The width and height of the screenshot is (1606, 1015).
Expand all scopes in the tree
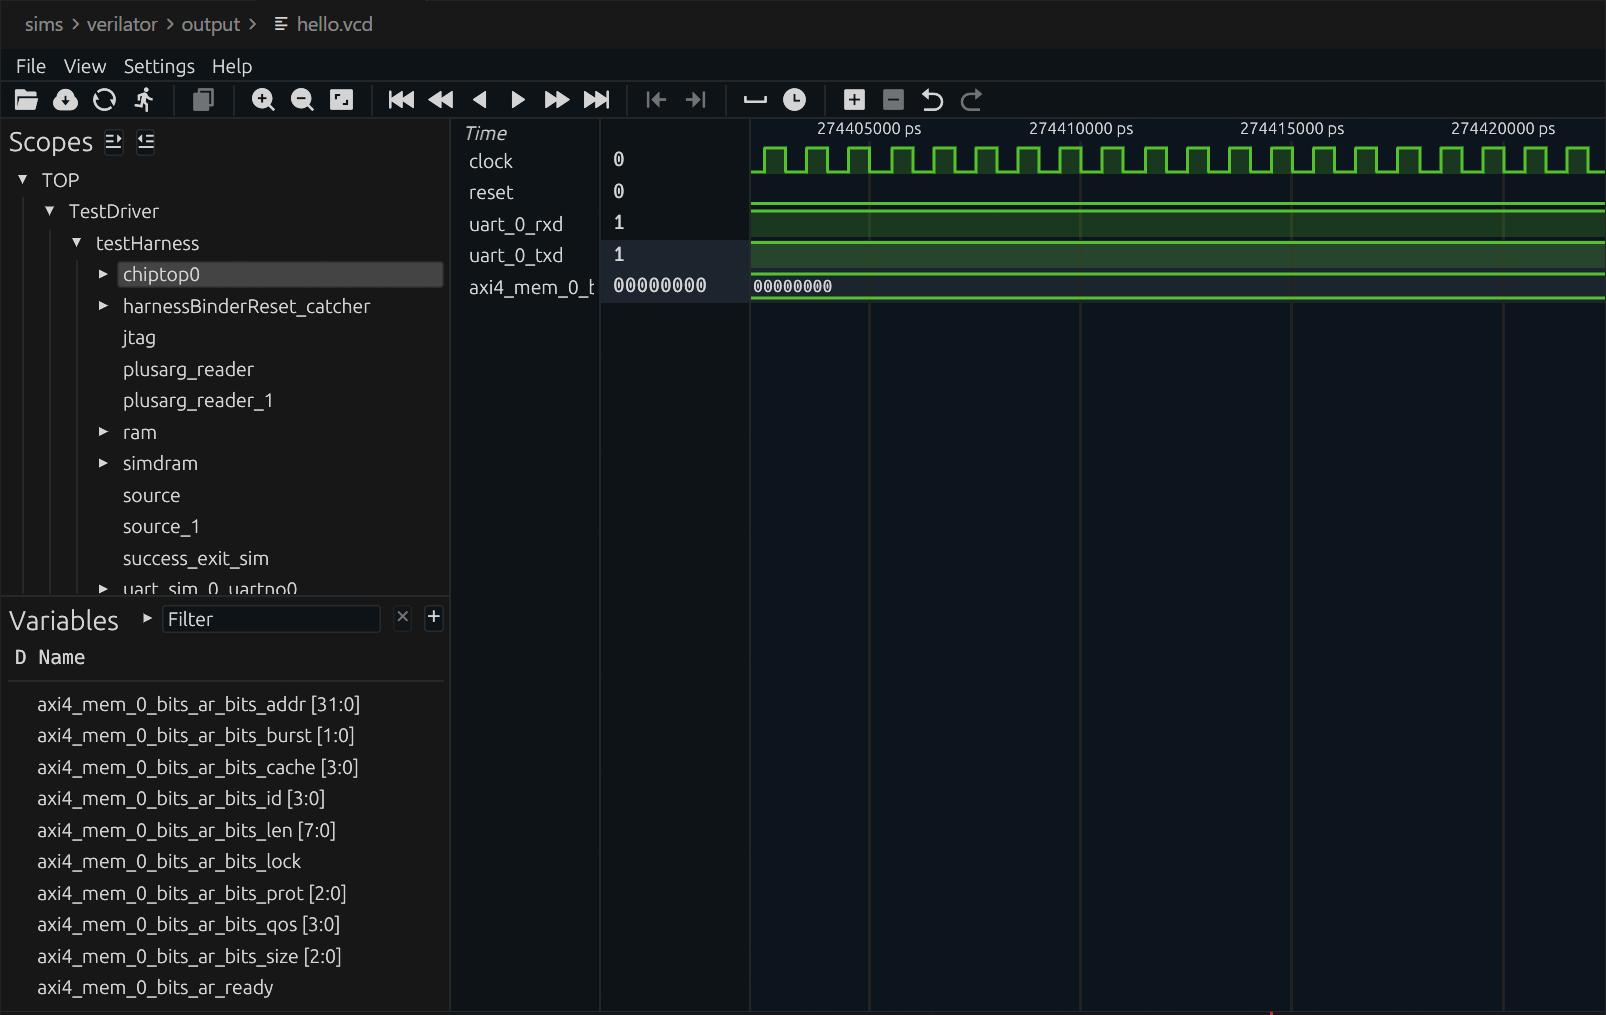pos(113,142)
